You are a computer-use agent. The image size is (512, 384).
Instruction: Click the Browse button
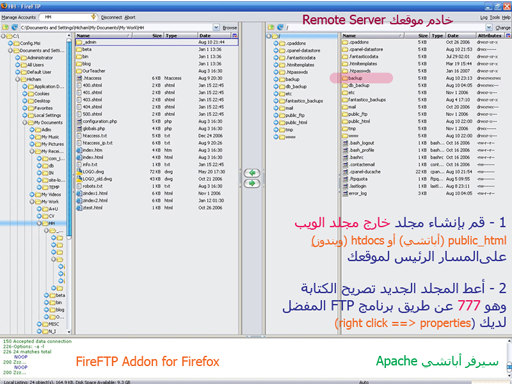[x=230, y=28]
